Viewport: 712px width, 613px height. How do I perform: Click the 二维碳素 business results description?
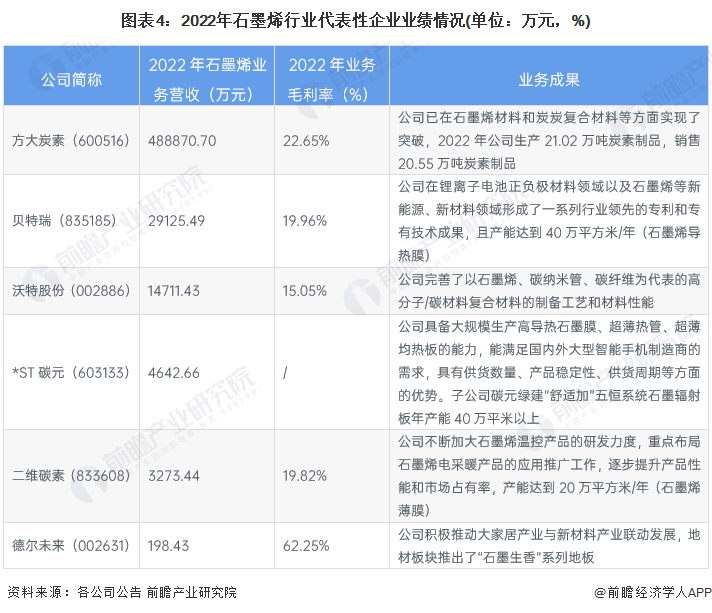[x=549, y=476]
